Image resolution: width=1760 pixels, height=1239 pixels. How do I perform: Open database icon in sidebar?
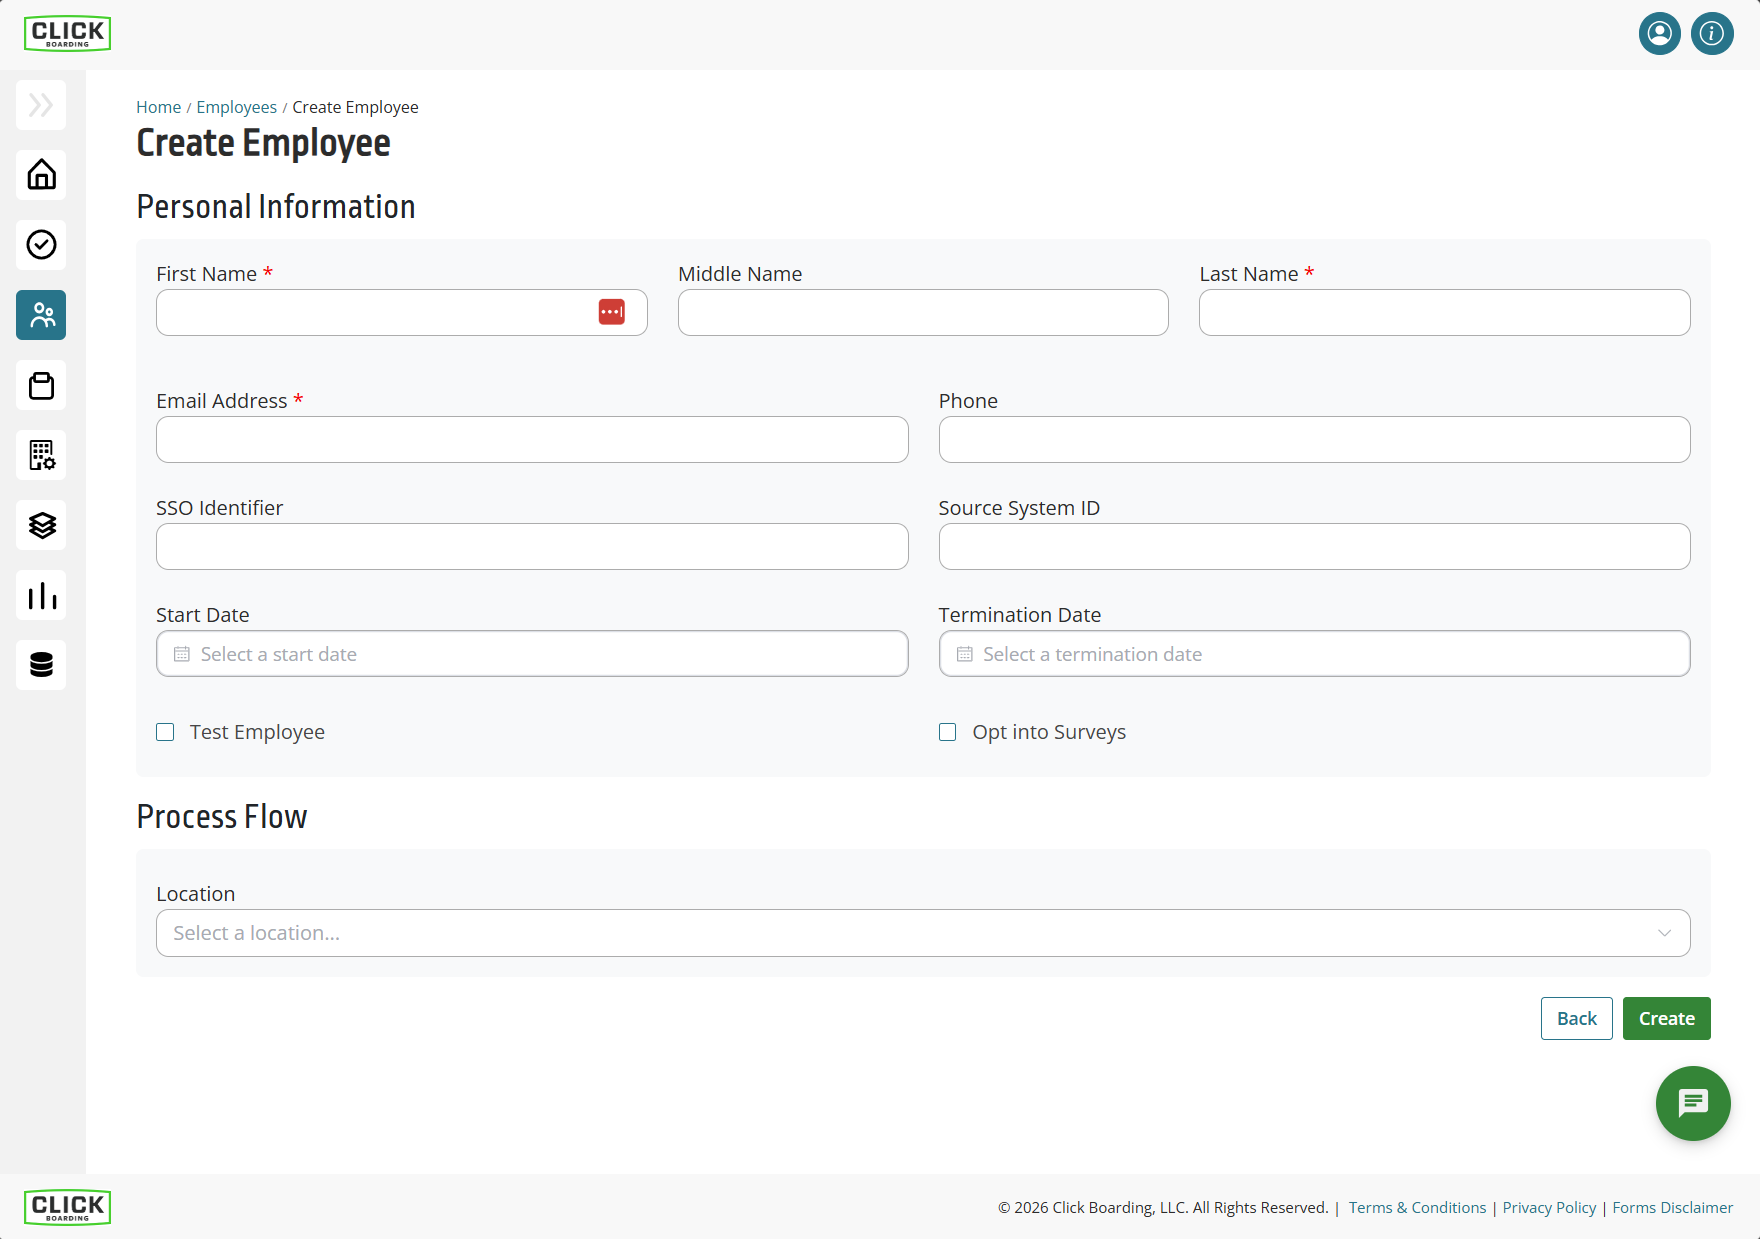pos(41,665)
